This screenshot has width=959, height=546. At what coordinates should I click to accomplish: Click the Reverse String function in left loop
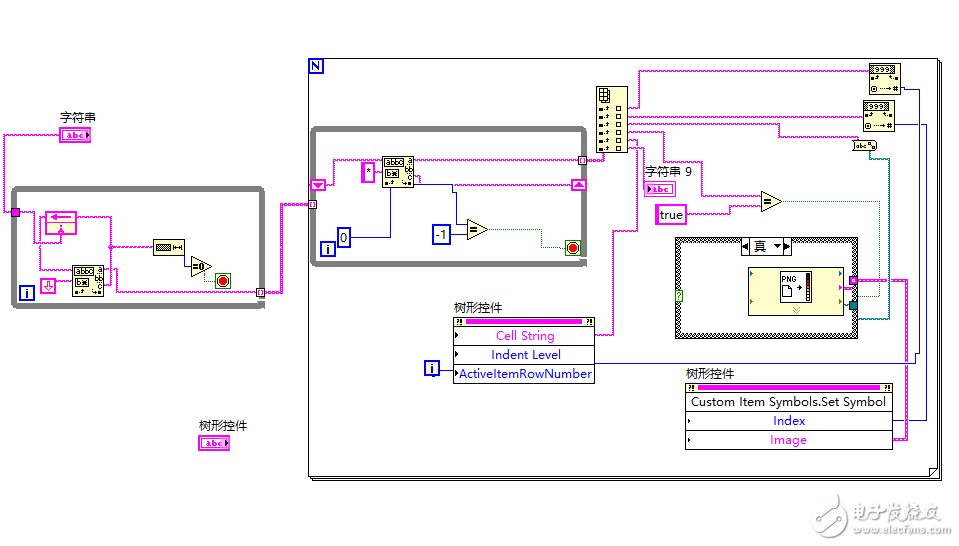point(61,223)
